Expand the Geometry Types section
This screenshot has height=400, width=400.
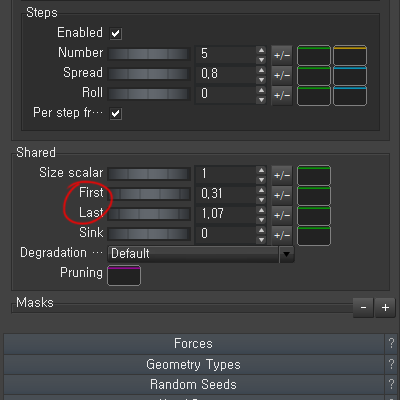pyautogui.click(x=194, y=364)
